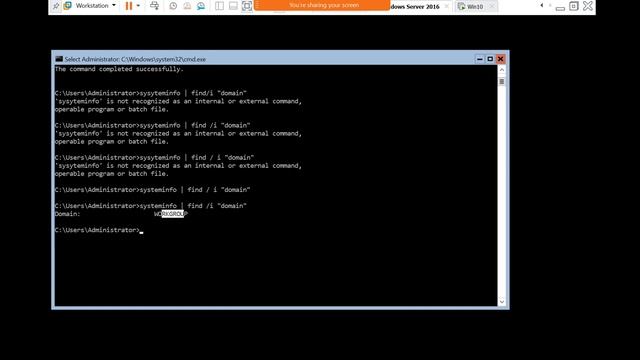This screenshot has width=640, height=360.
Task: Click the cmd scrollbar down arrow
Action: pyautogui.click(x=502, y=302)
